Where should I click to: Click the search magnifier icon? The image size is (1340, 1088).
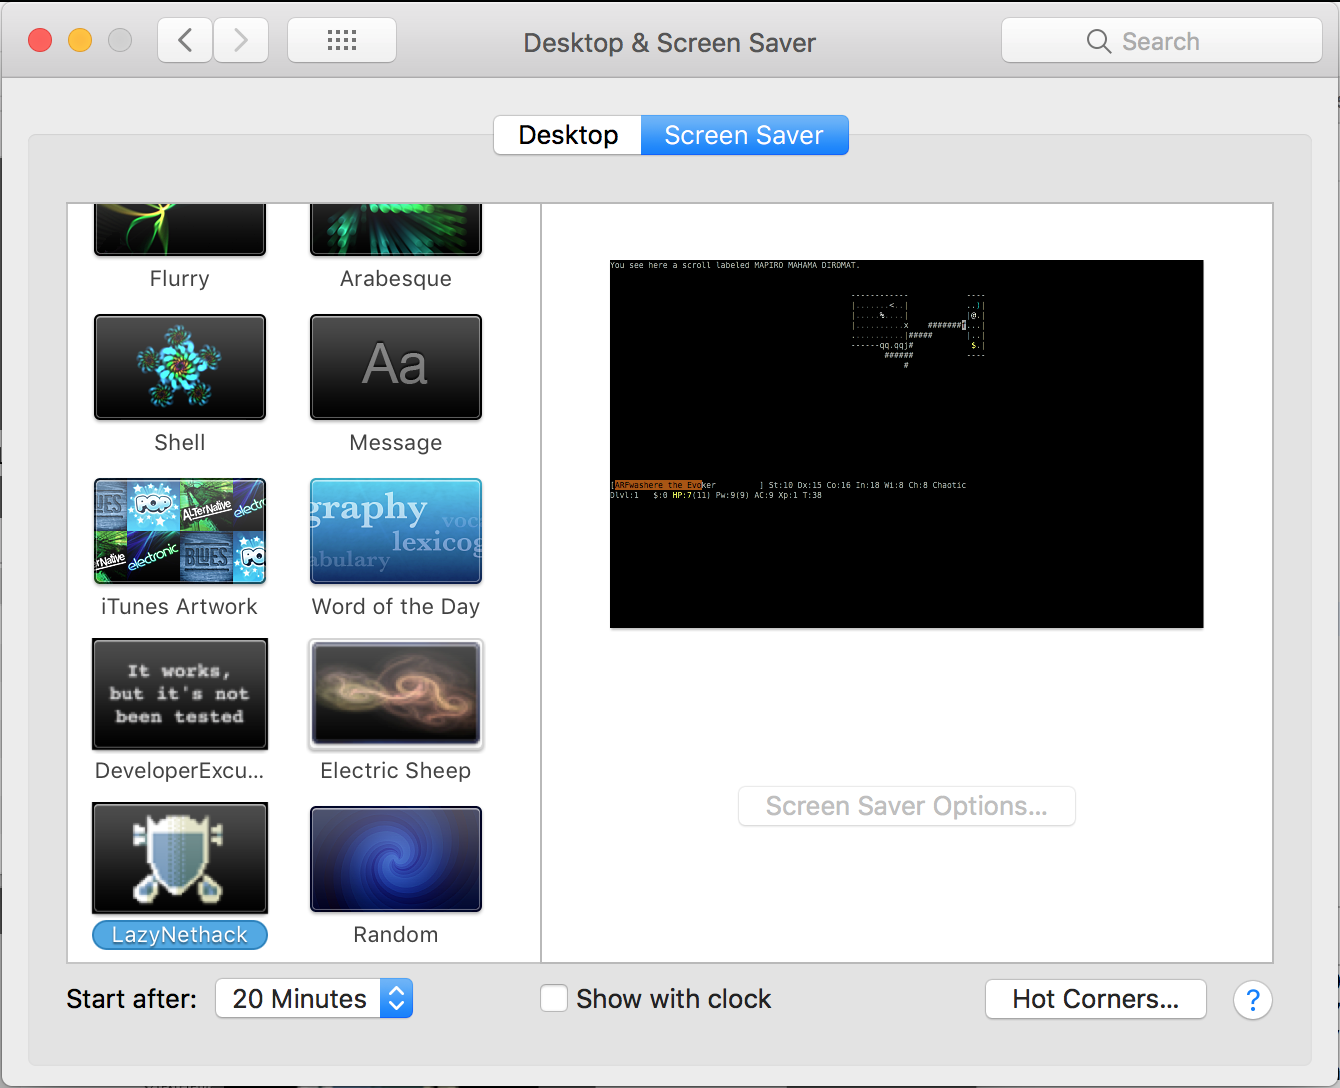tap(1098, 41)
